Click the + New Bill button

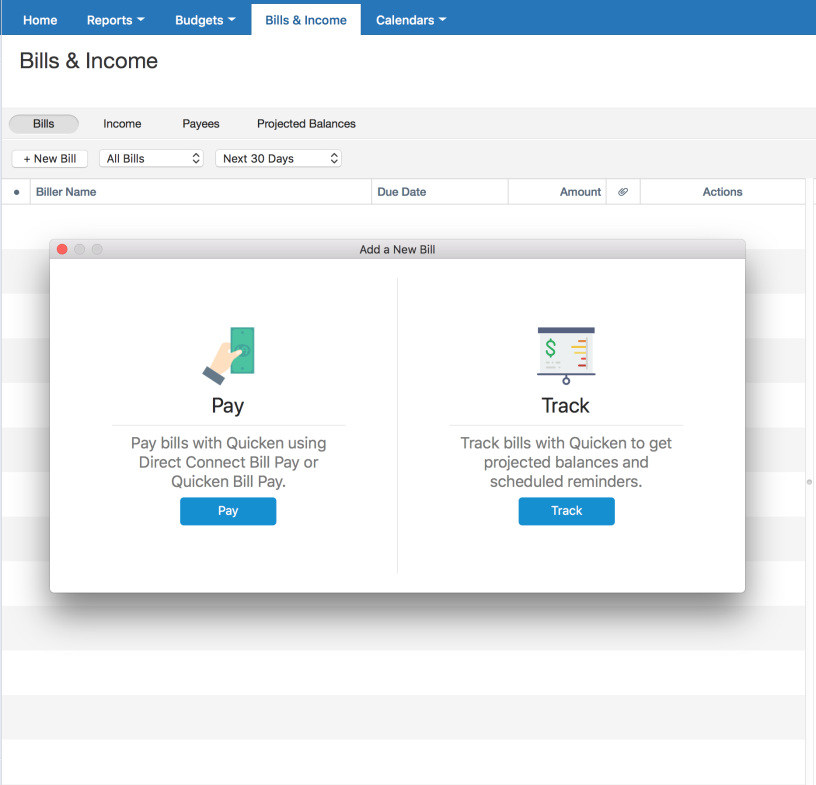50,159
